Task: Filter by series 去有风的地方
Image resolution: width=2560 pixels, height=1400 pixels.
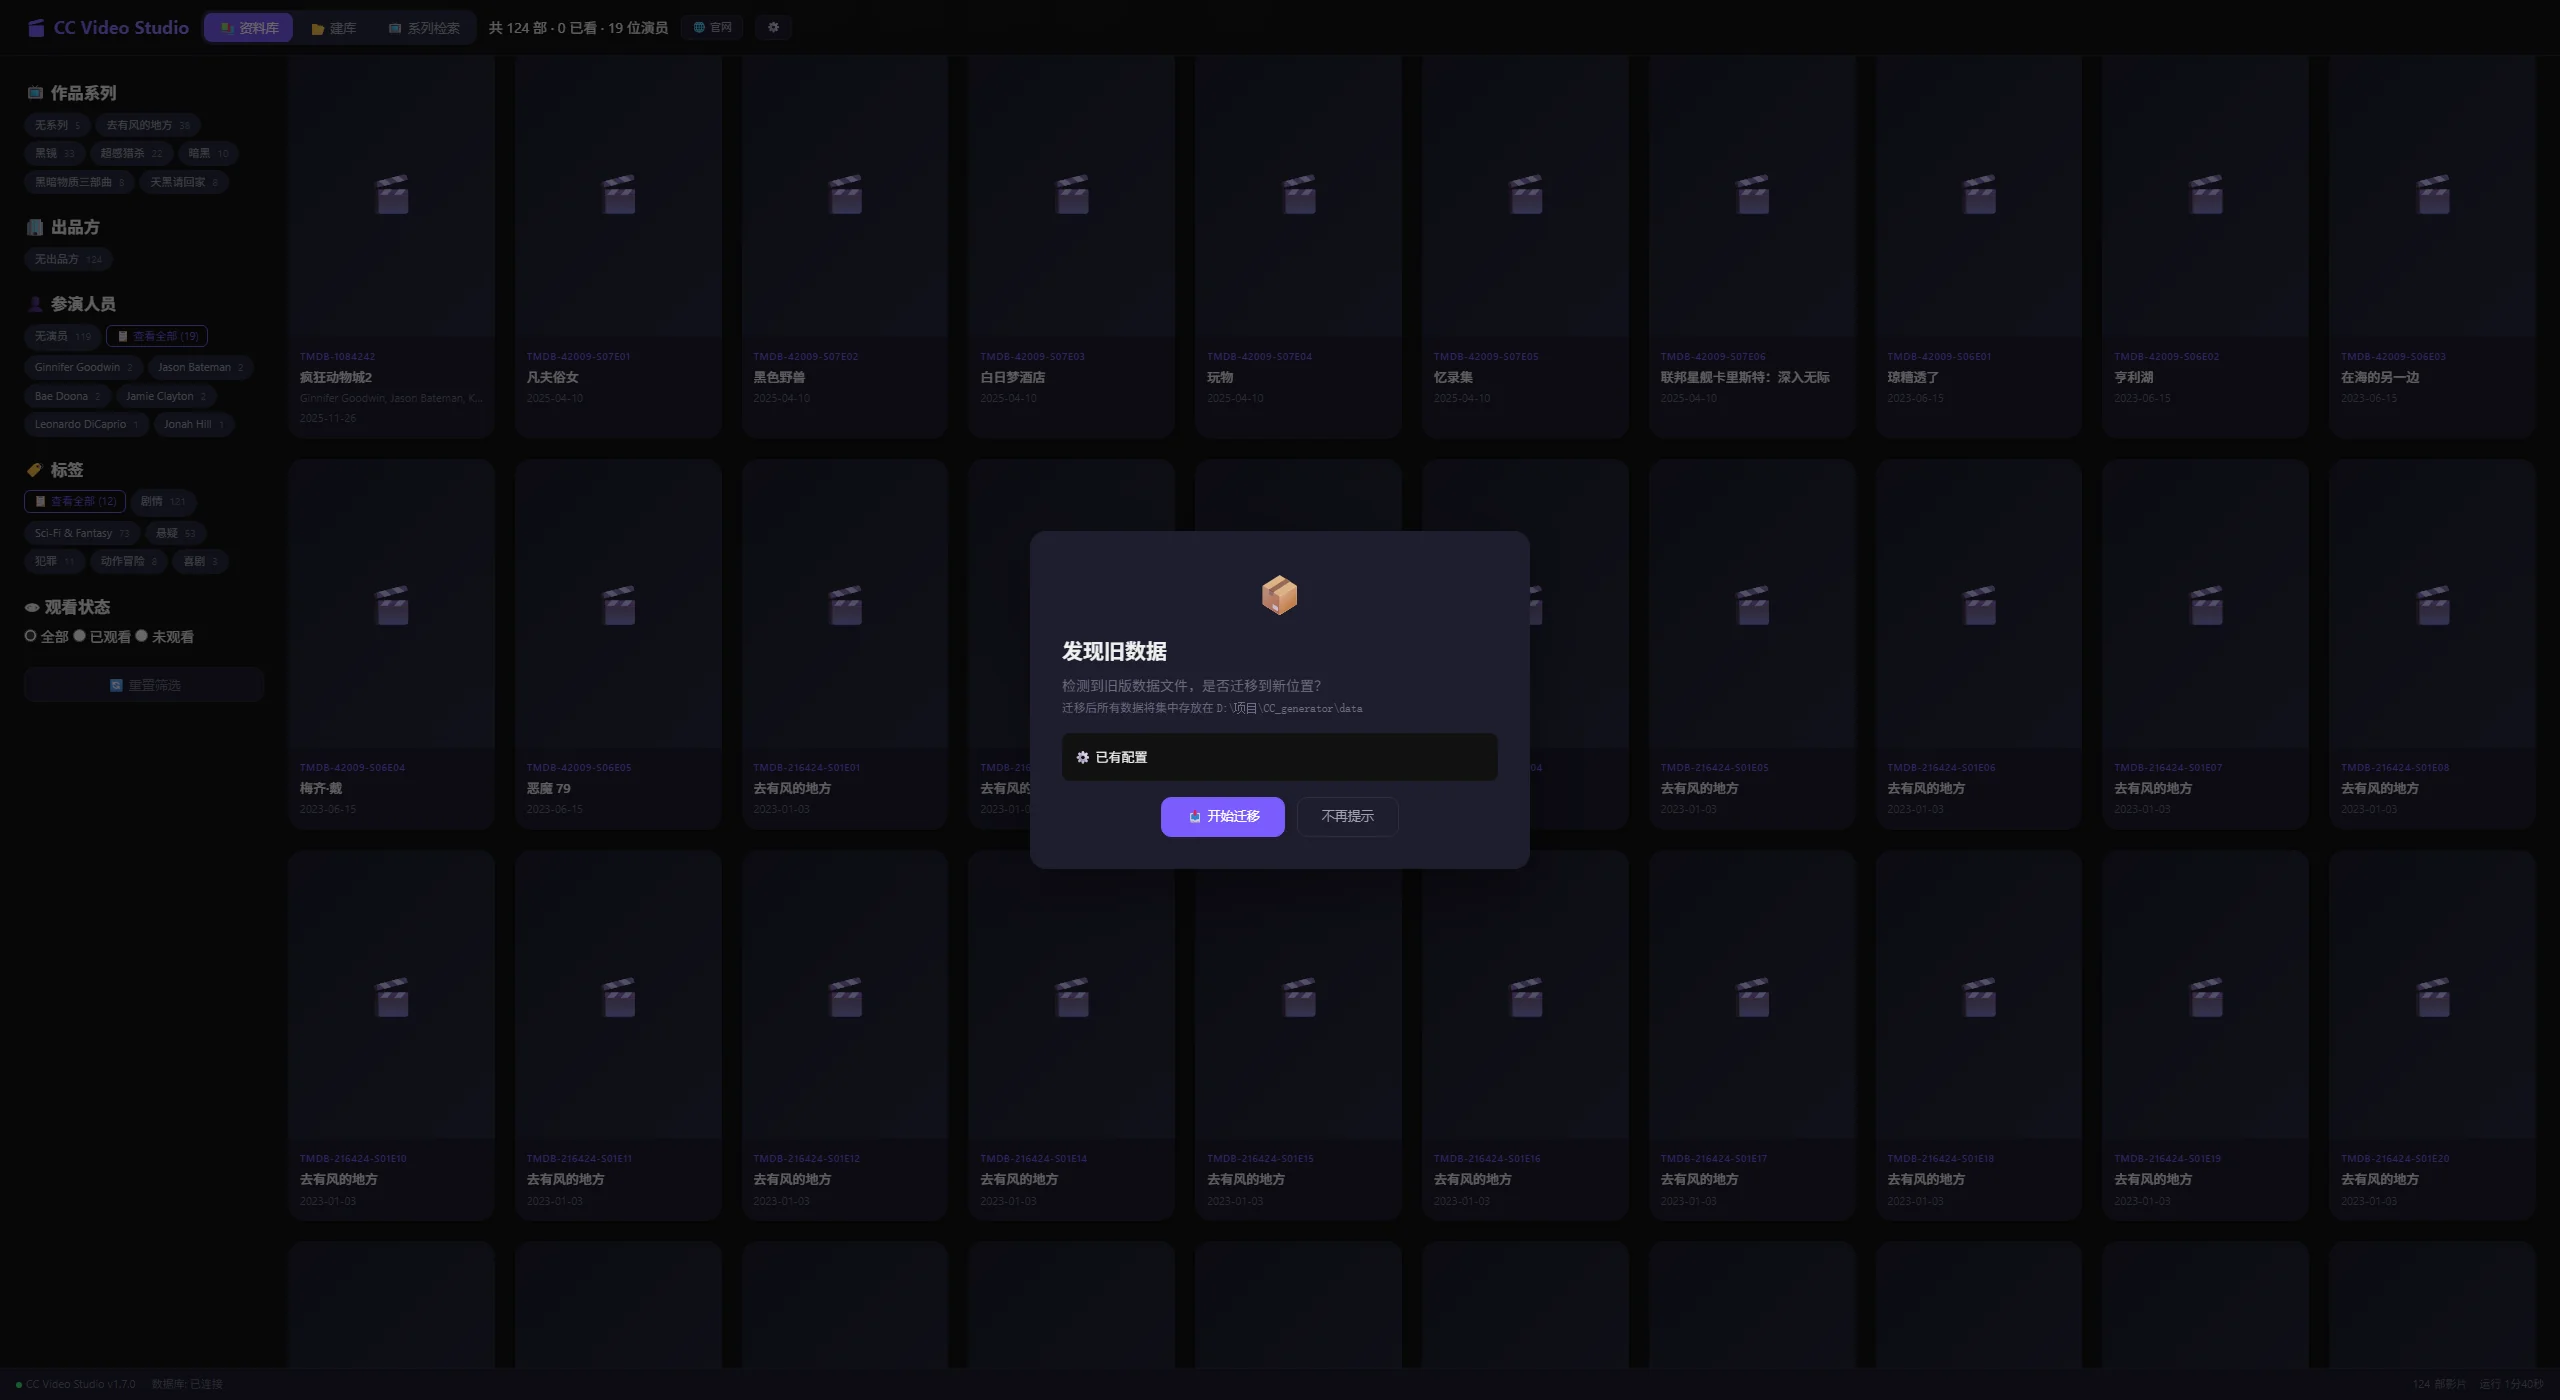Action: (148, 125)
